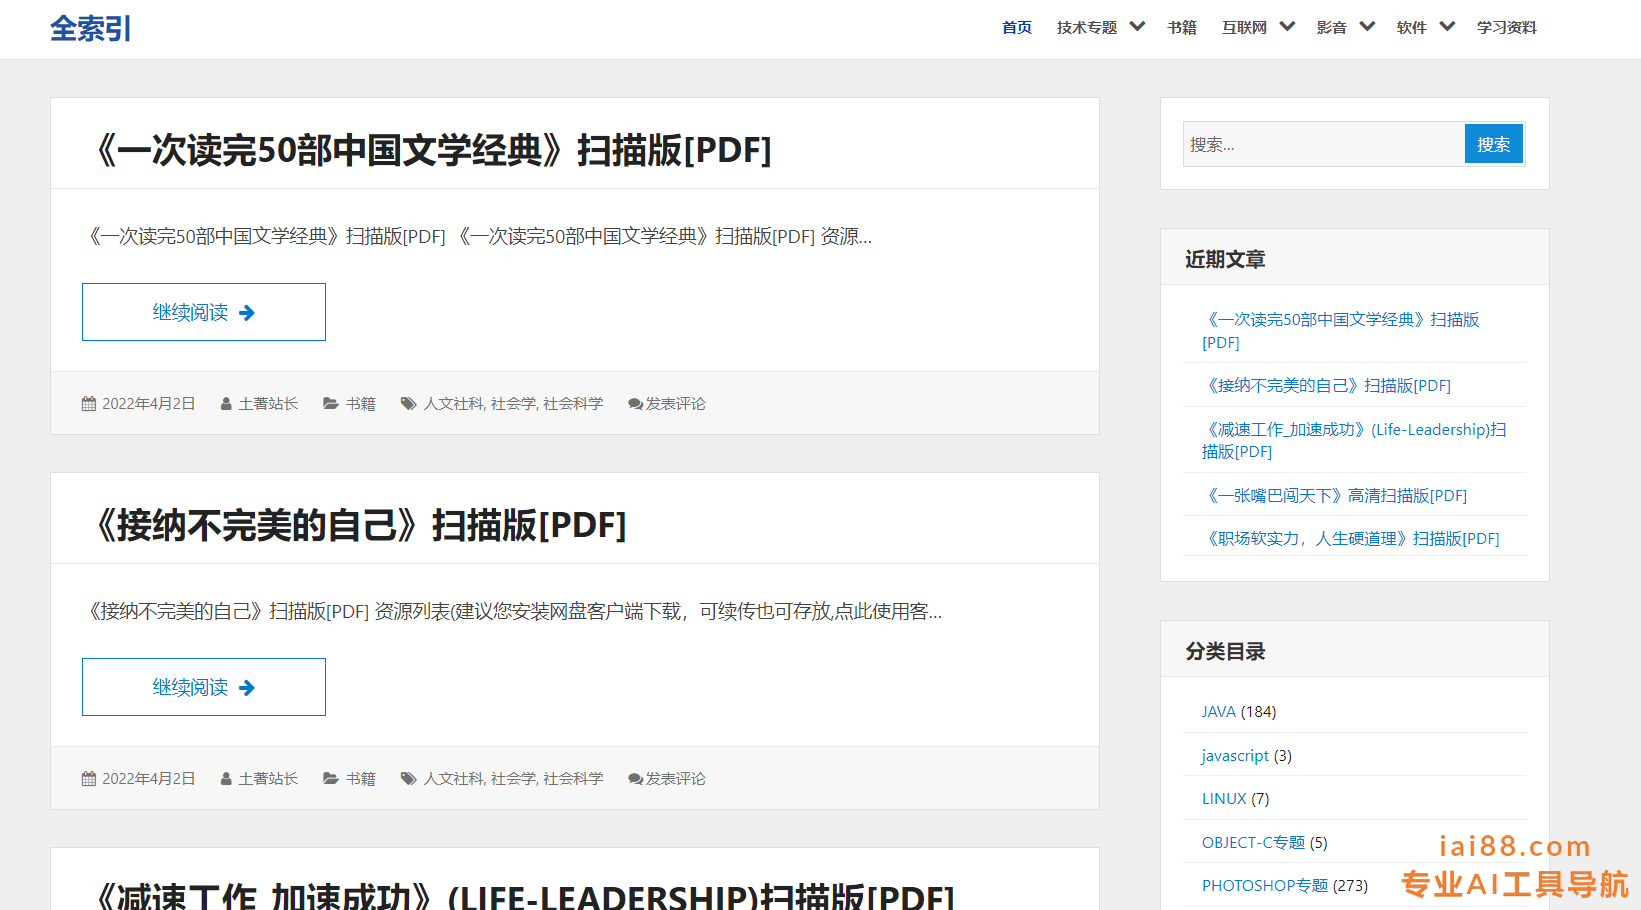The width and height of the screenshot is (1641, 910).
Task: Click the author icon next to 土著站长
Action: 226,403
